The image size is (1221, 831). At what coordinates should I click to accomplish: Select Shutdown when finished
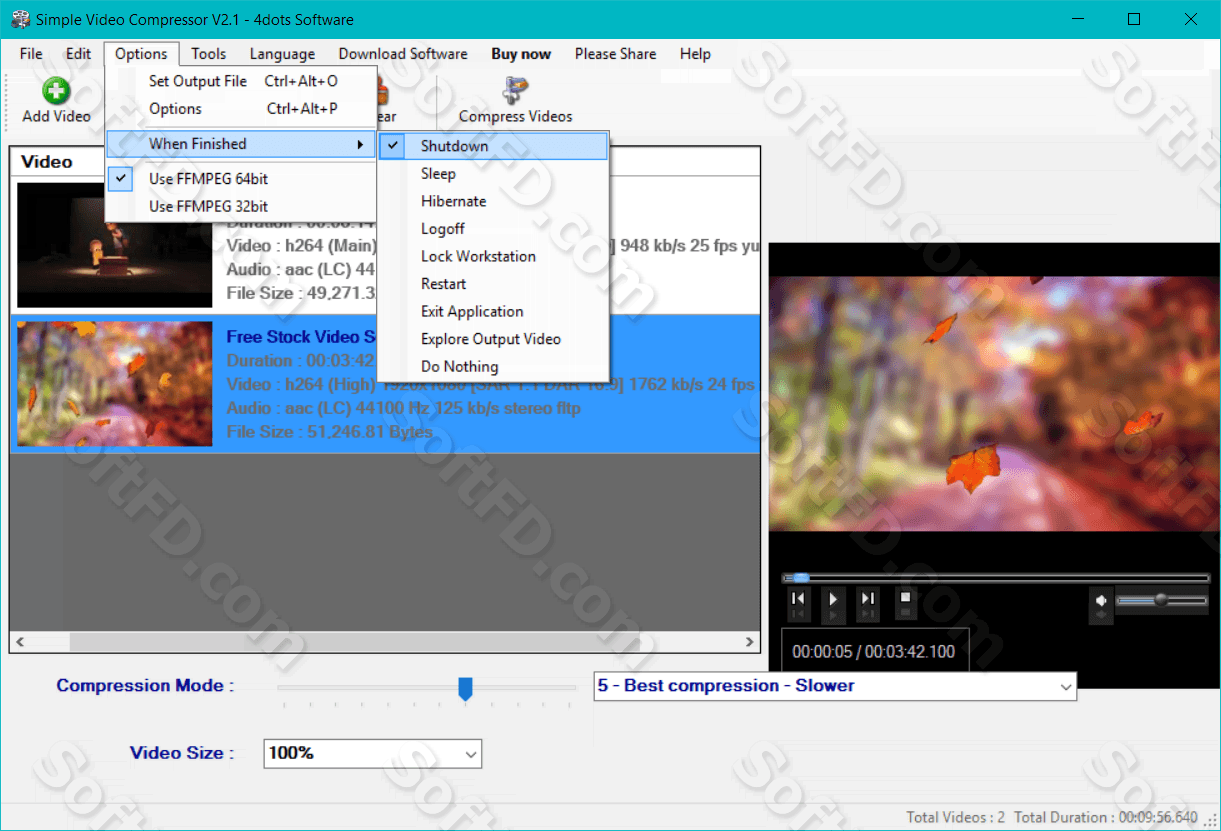pyautogui.click(x=493, y=146)
